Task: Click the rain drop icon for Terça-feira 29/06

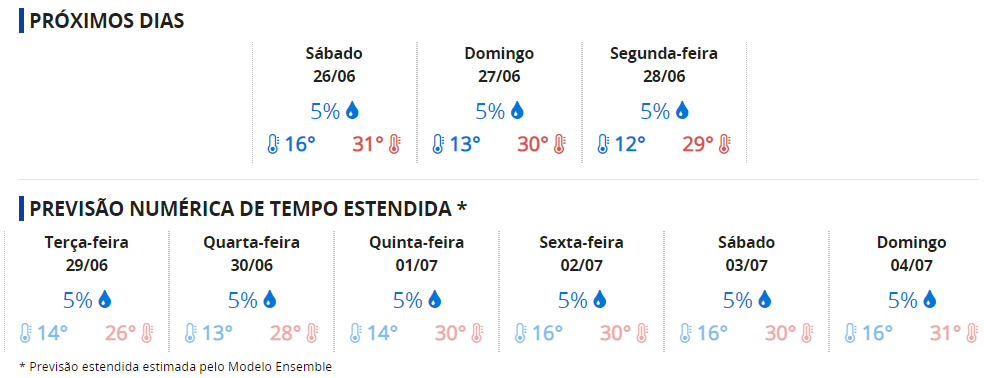Action: pyautogui.click(x=105, y=300)
